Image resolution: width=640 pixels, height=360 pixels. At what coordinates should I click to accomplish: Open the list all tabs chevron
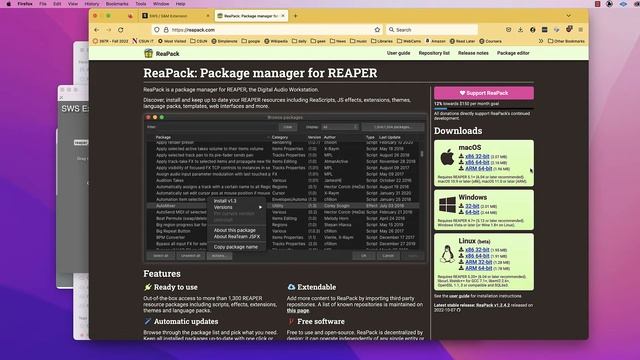(x=569, y=16)
